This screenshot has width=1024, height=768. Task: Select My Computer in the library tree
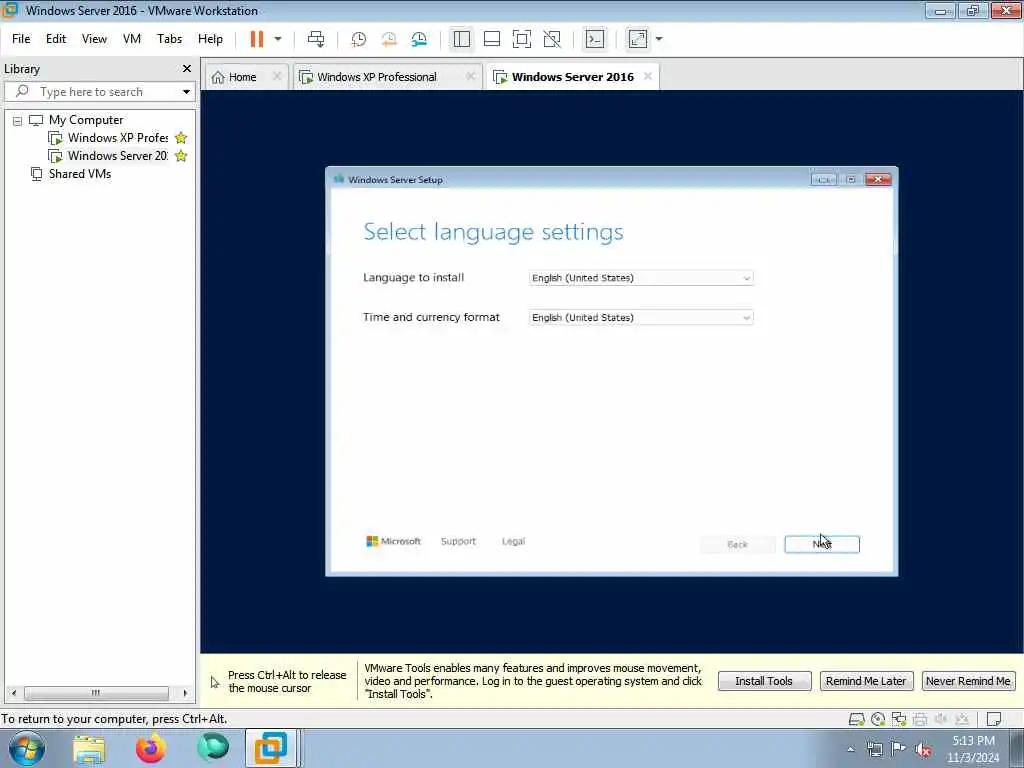point(86,120)
